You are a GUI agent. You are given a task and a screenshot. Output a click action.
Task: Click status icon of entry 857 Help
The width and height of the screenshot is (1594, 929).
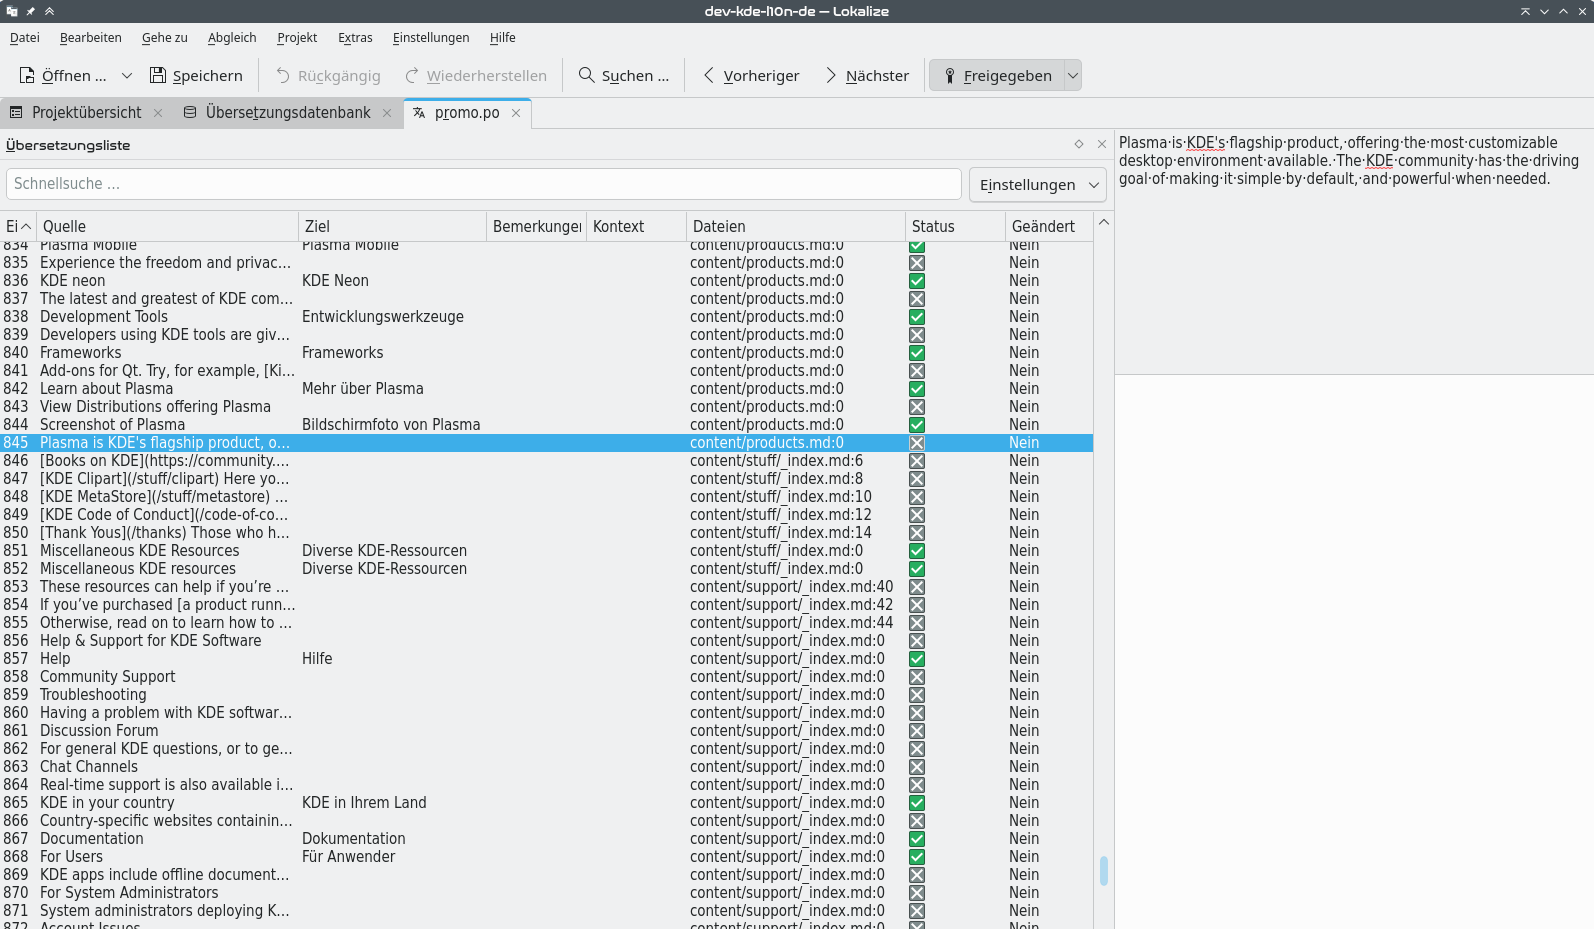point(917,659)
